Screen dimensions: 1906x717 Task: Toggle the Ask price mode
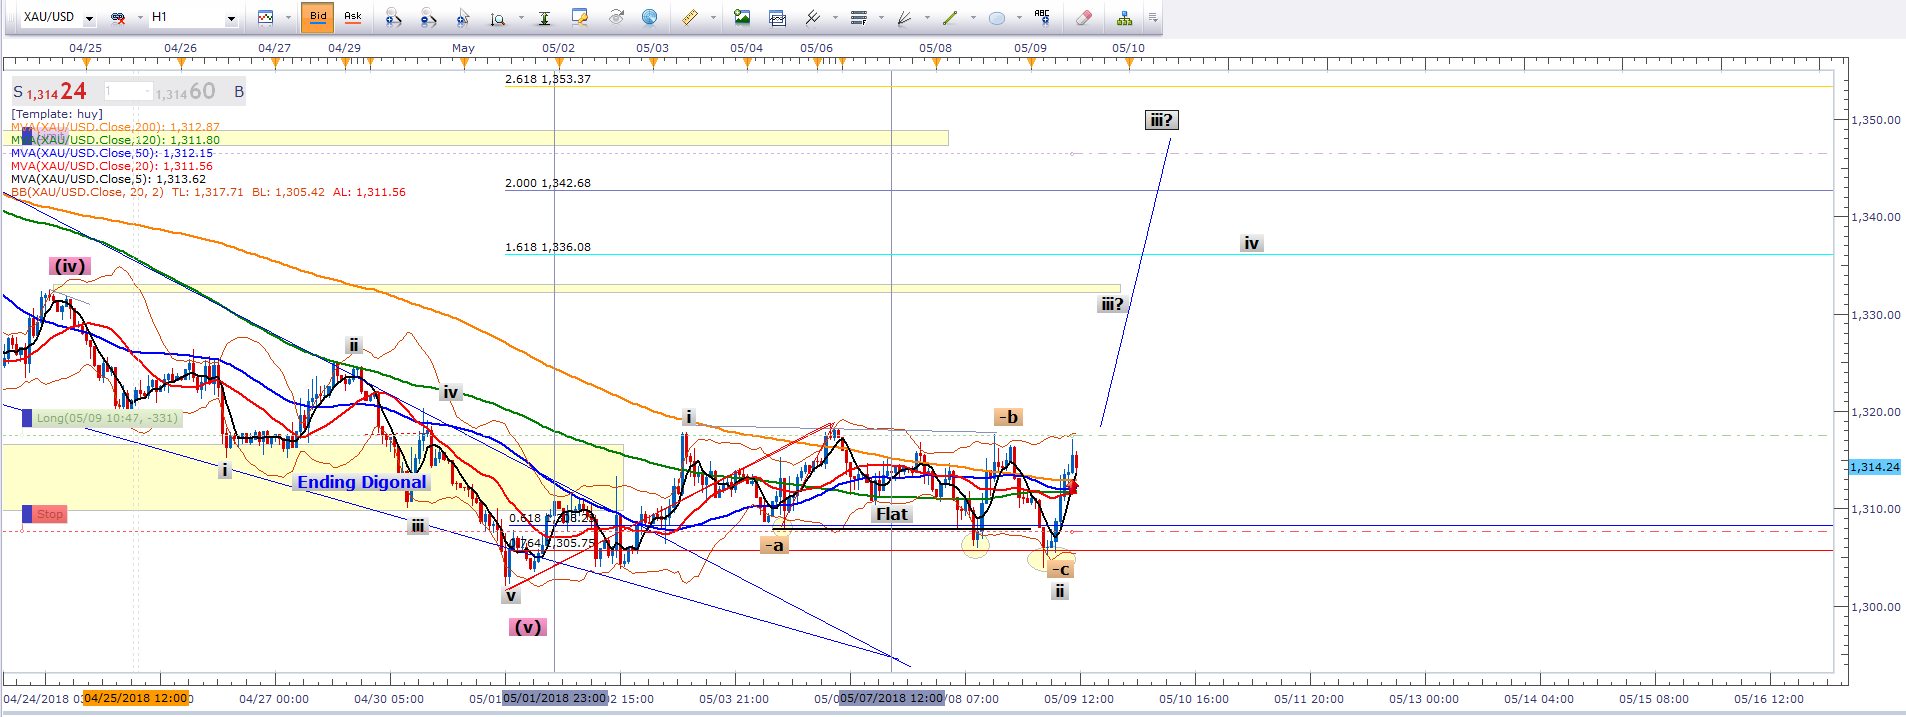[x=353, y=17]
